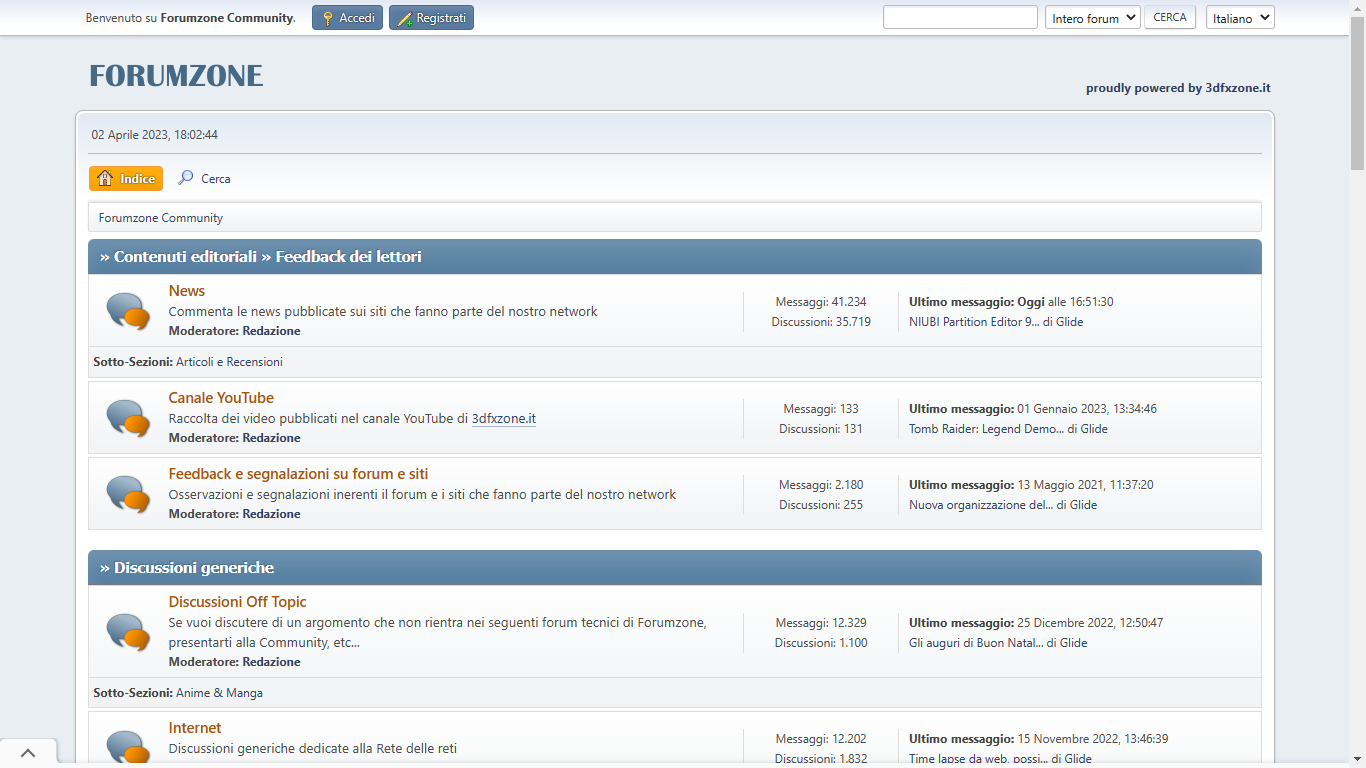Click the proudly powered by 3dfxzone.it text
This screenshot has height=768, width=1366.
click(1178, 88)
